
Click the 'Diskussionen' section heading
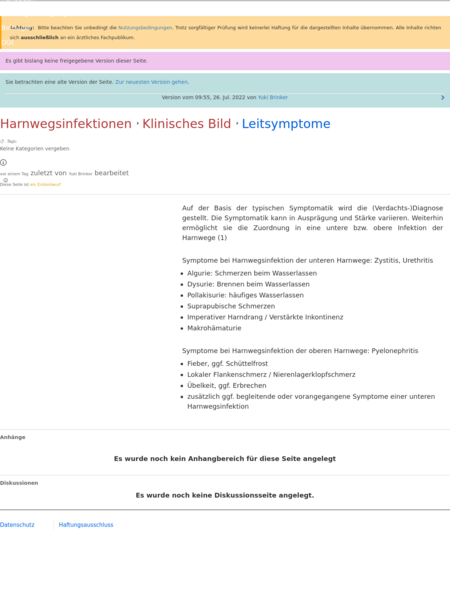(19, 483)
